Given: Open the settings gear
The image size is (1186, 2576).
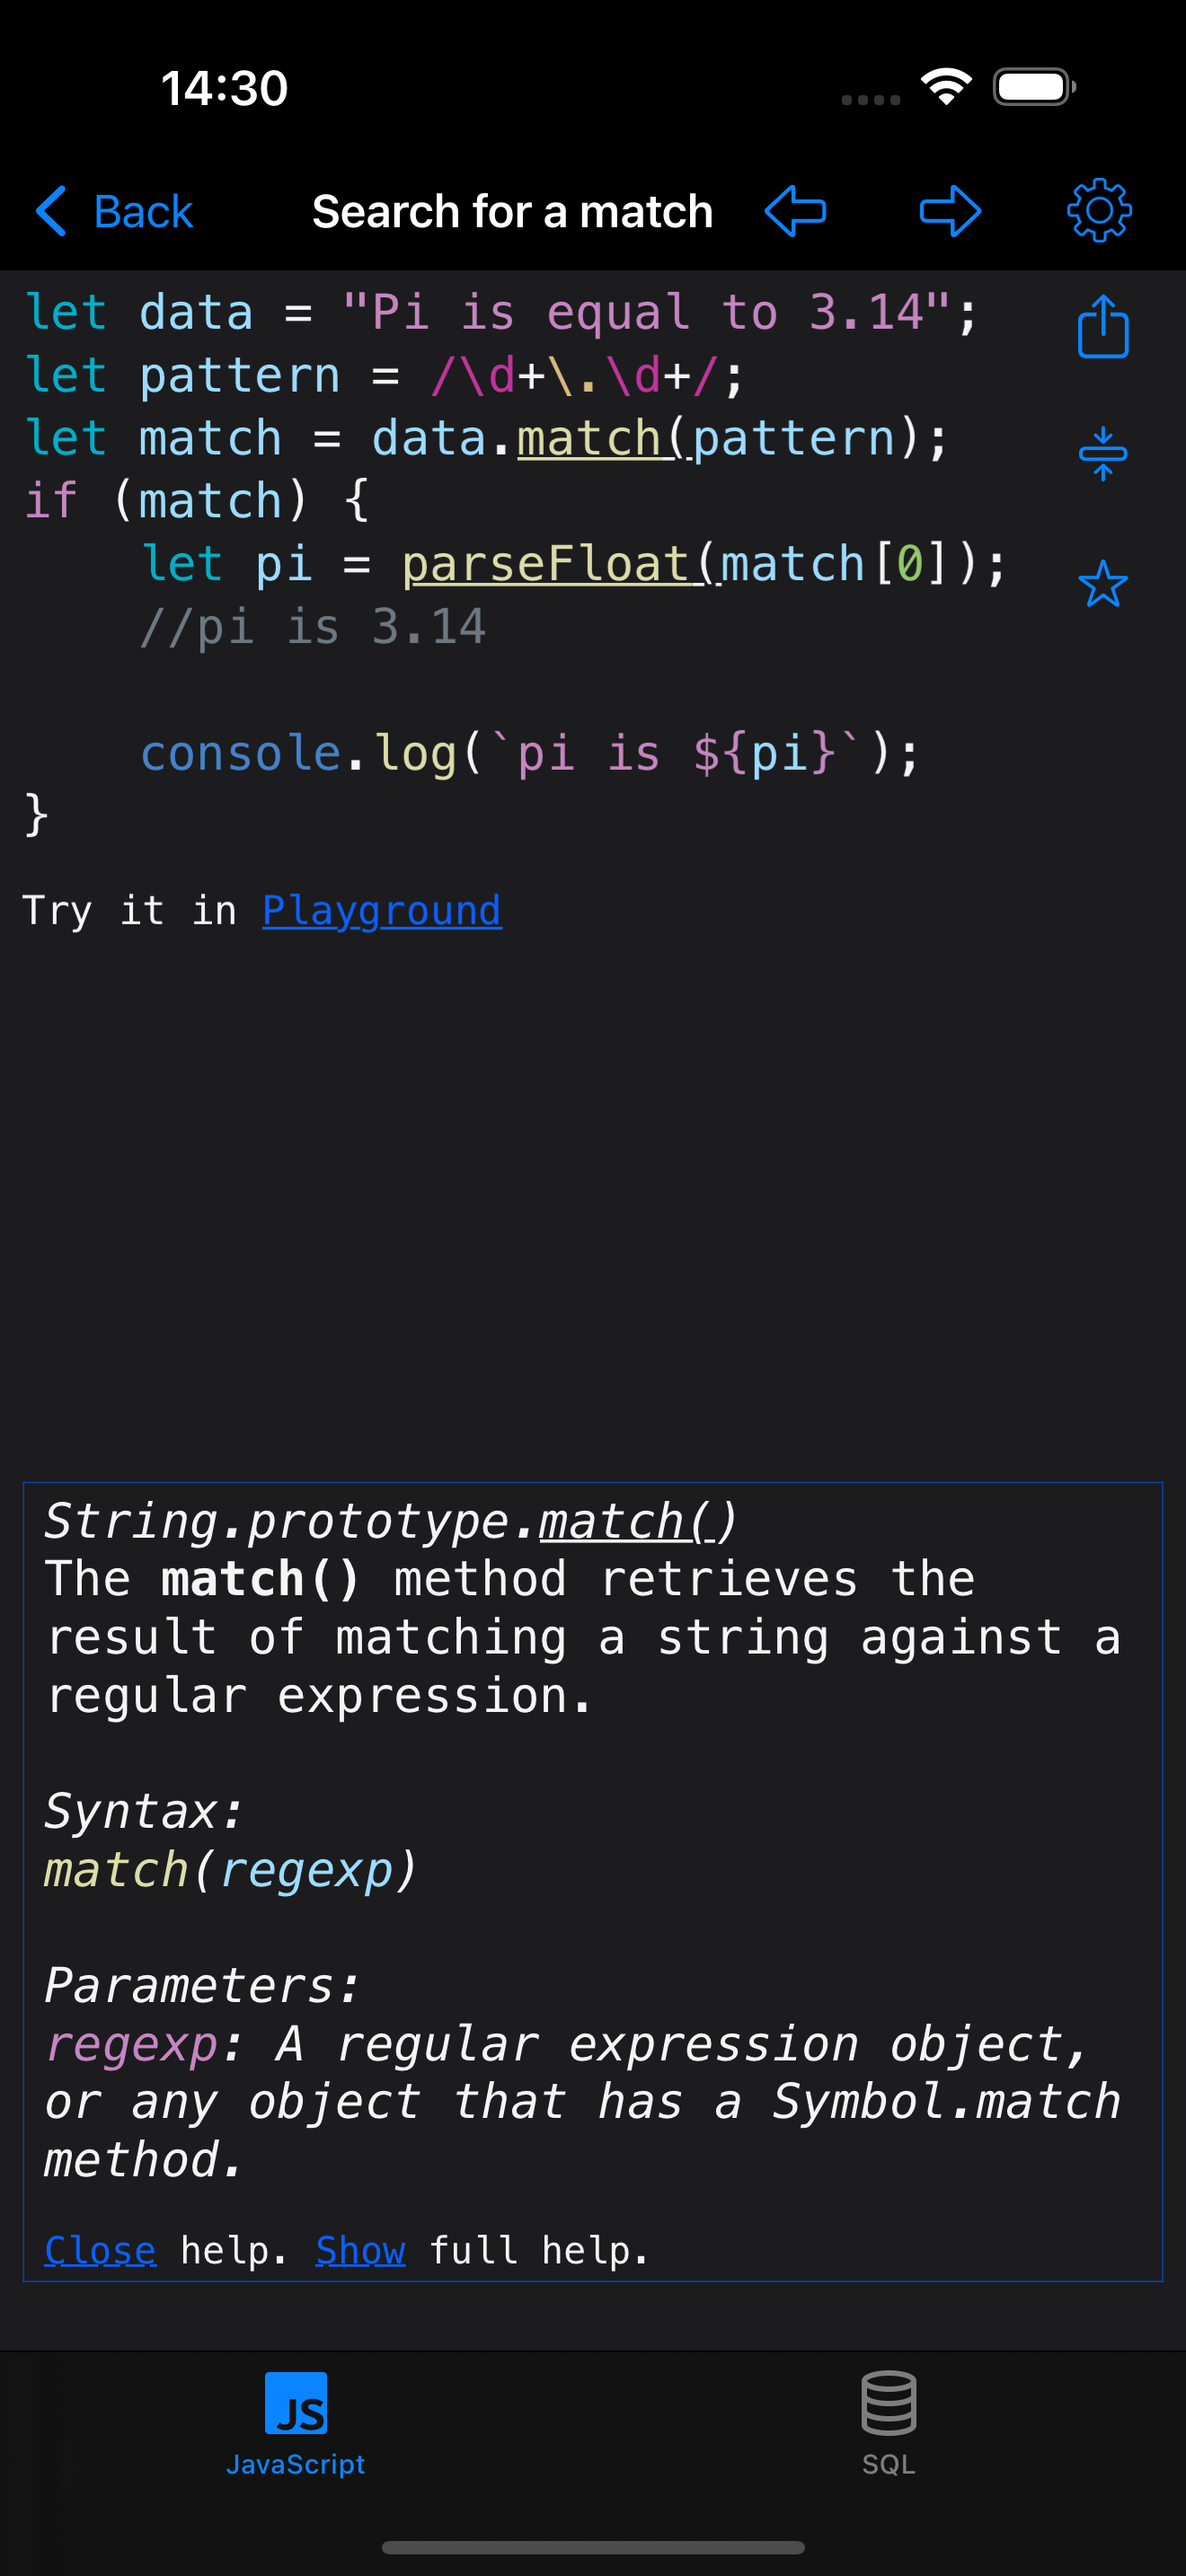Looking at the screenshot, I should (x=1101, y=211).
